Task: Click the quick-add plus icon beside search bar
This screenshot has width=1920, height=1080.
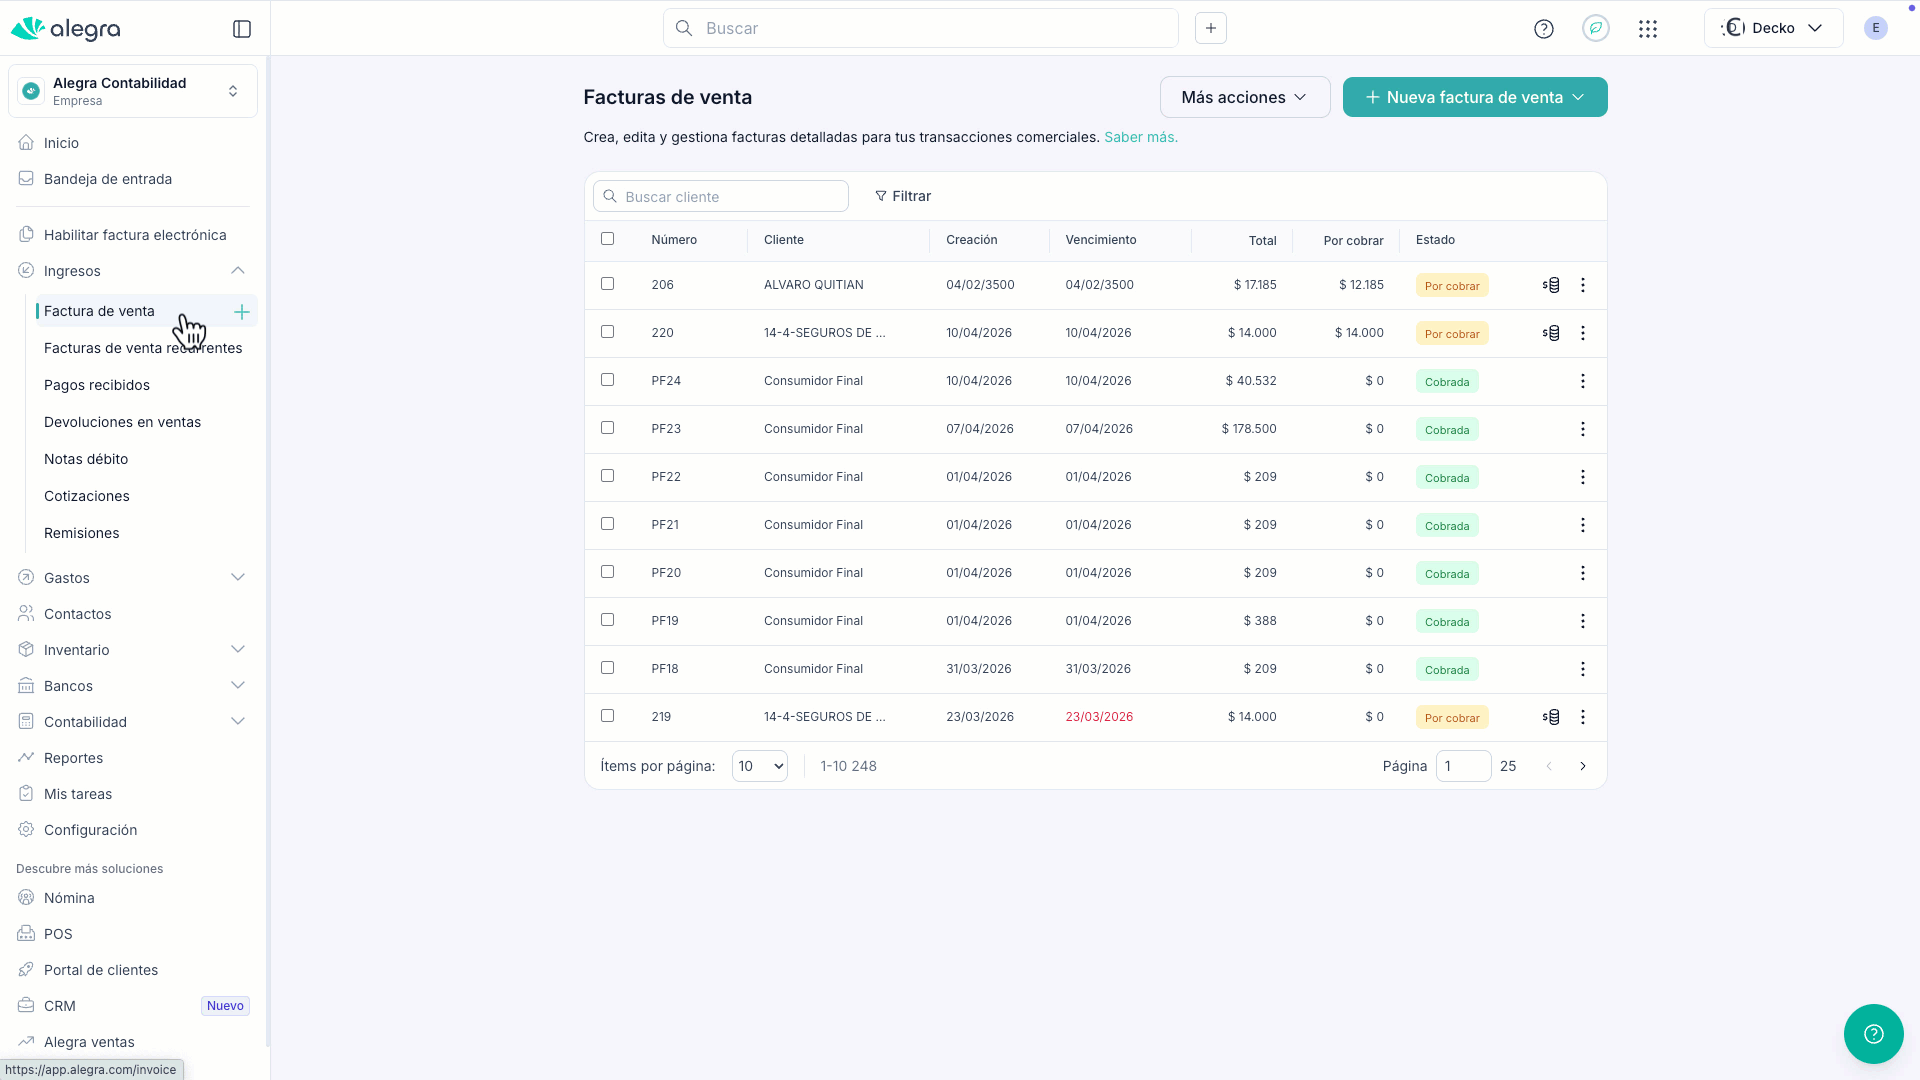Action: tap(1210, 28)
